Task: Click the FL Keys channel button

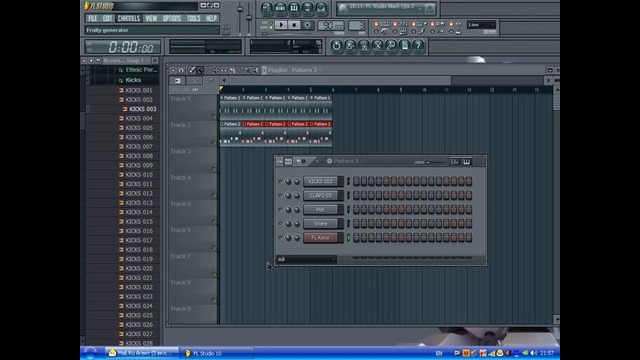Action: click(320, 238)
